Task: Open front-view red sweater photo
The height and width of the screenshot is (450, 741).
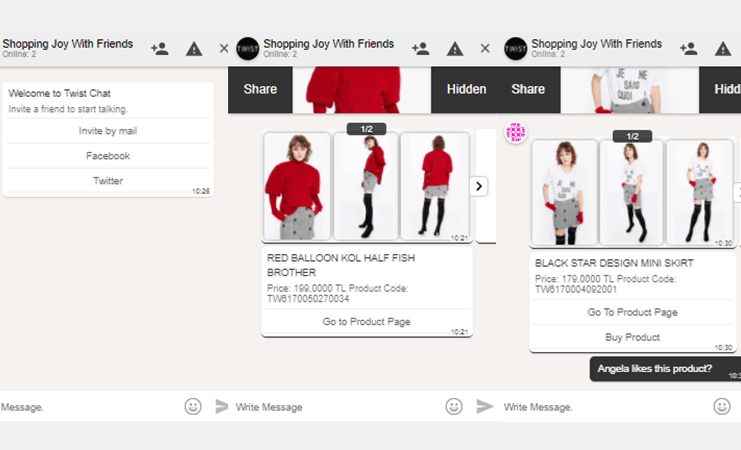Action: point(297,186)
